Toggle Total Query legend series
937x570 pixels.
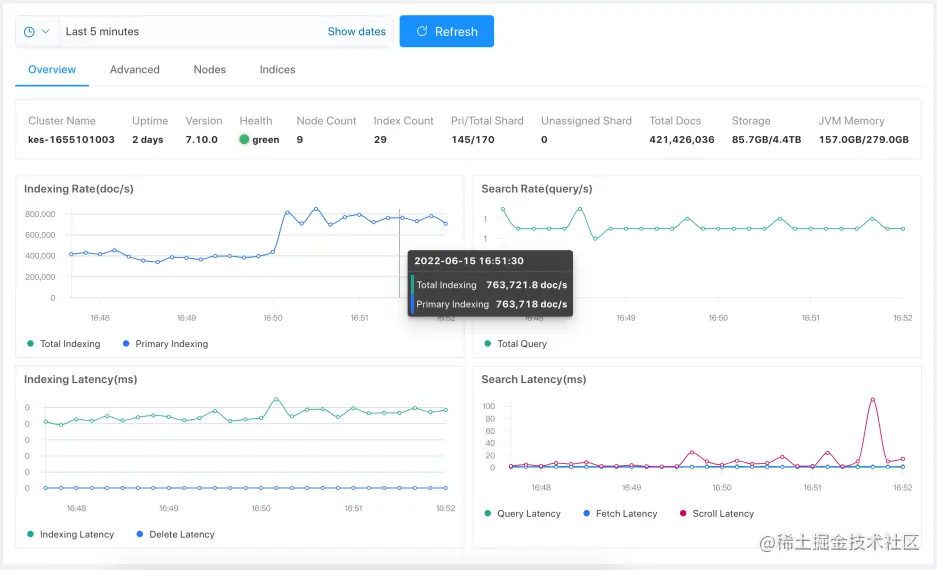click(516, 344)
